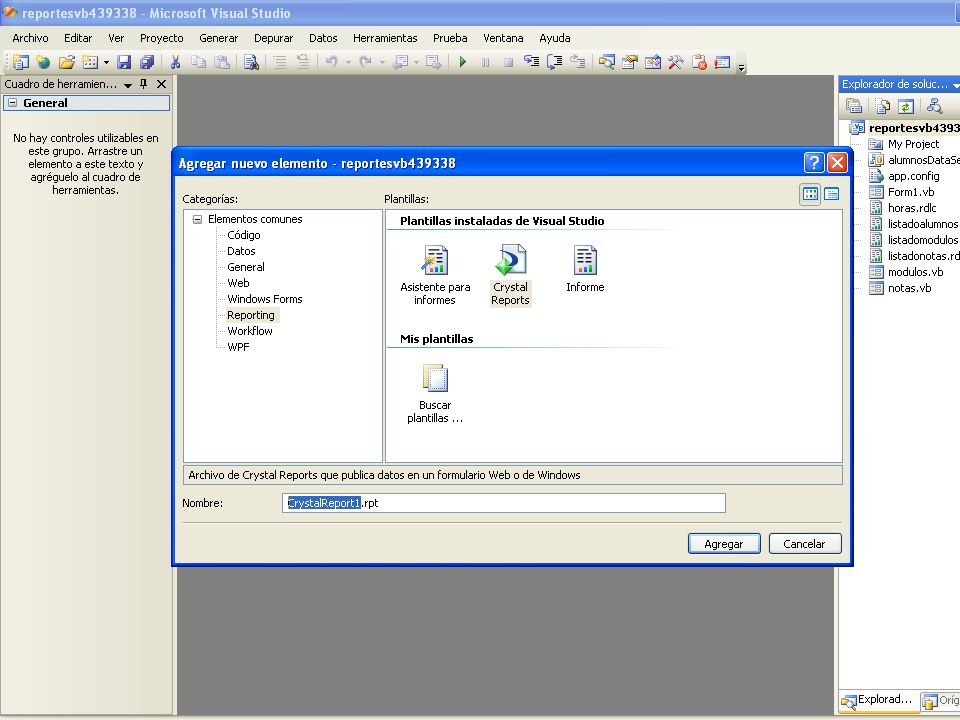Click the Navigate Backward toolbar icon
The image size is (960, 720).
point(400,62)
